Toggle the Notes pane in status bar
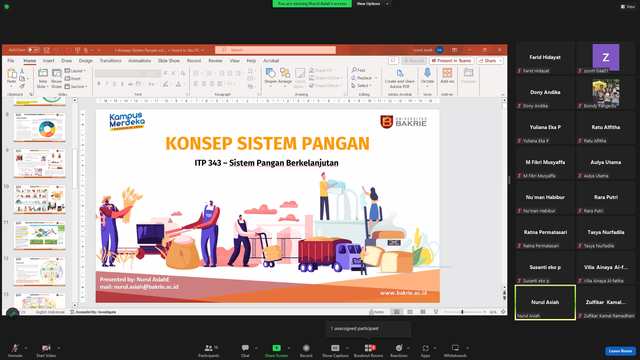The height and width of the screenshot is (360, 640). pyautogui.click(x=376, y=312)
